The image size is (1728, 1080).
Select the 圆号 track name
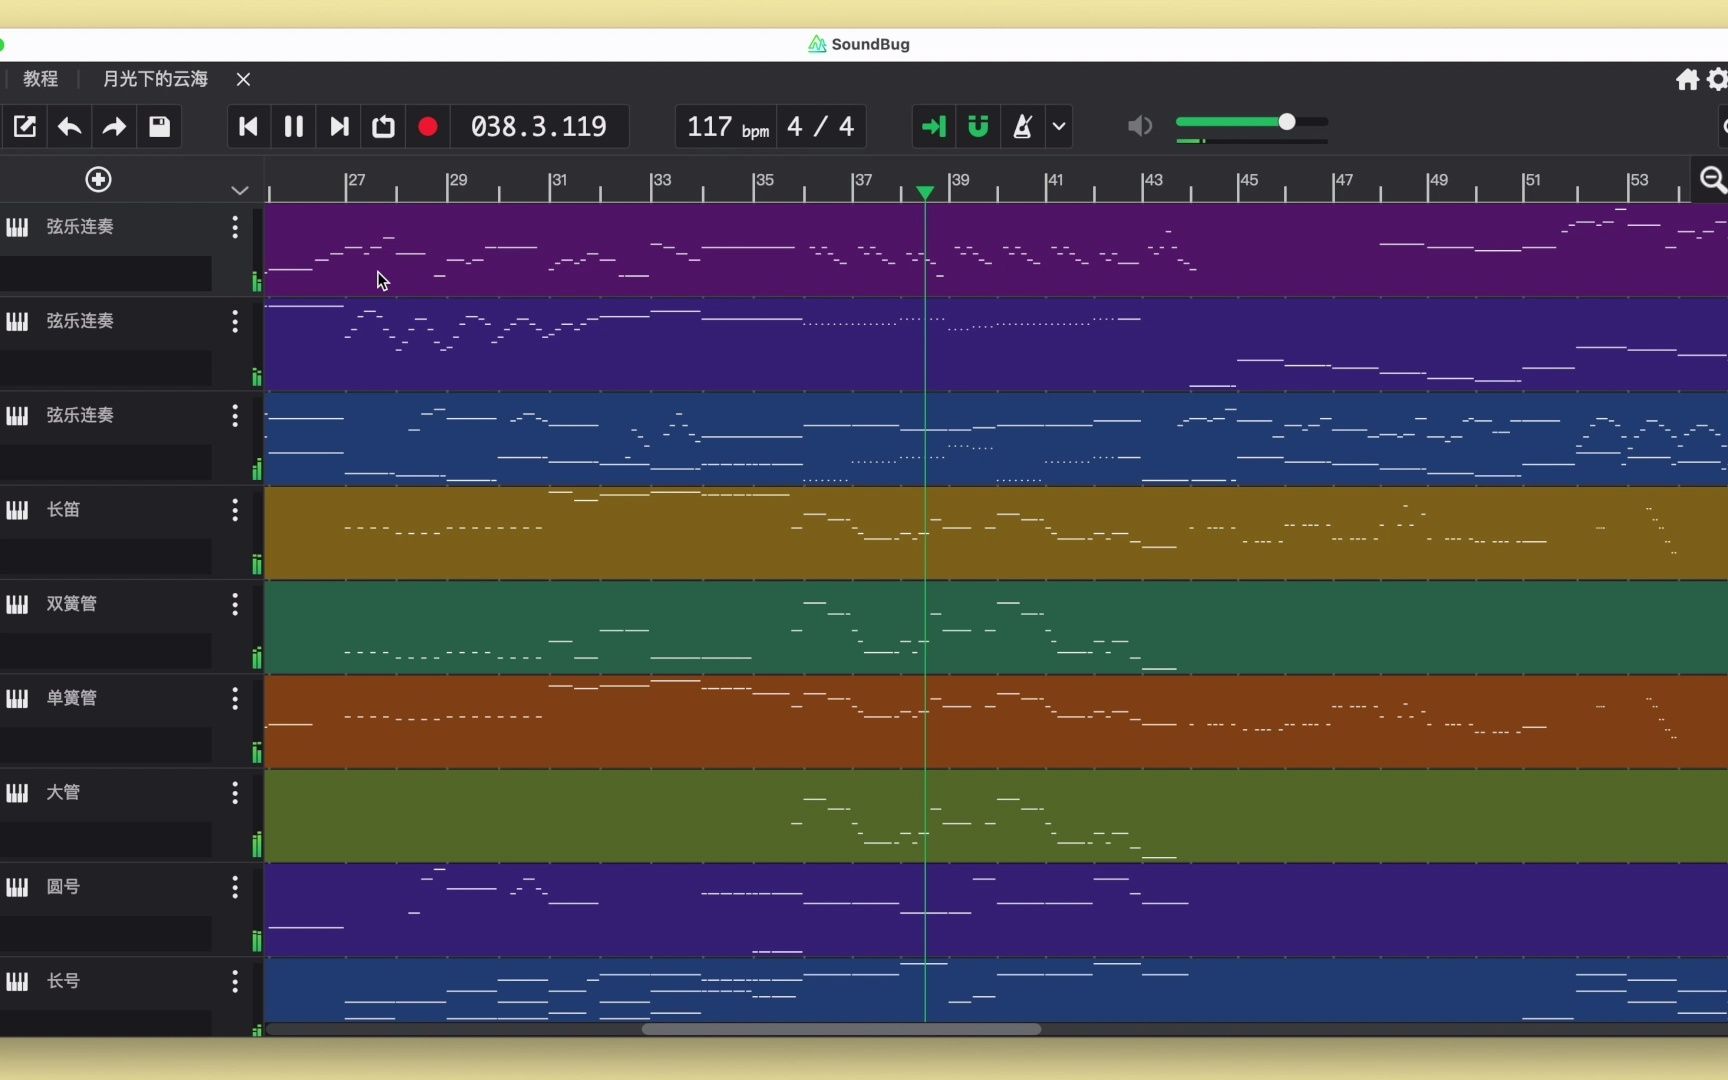(63, 887)
